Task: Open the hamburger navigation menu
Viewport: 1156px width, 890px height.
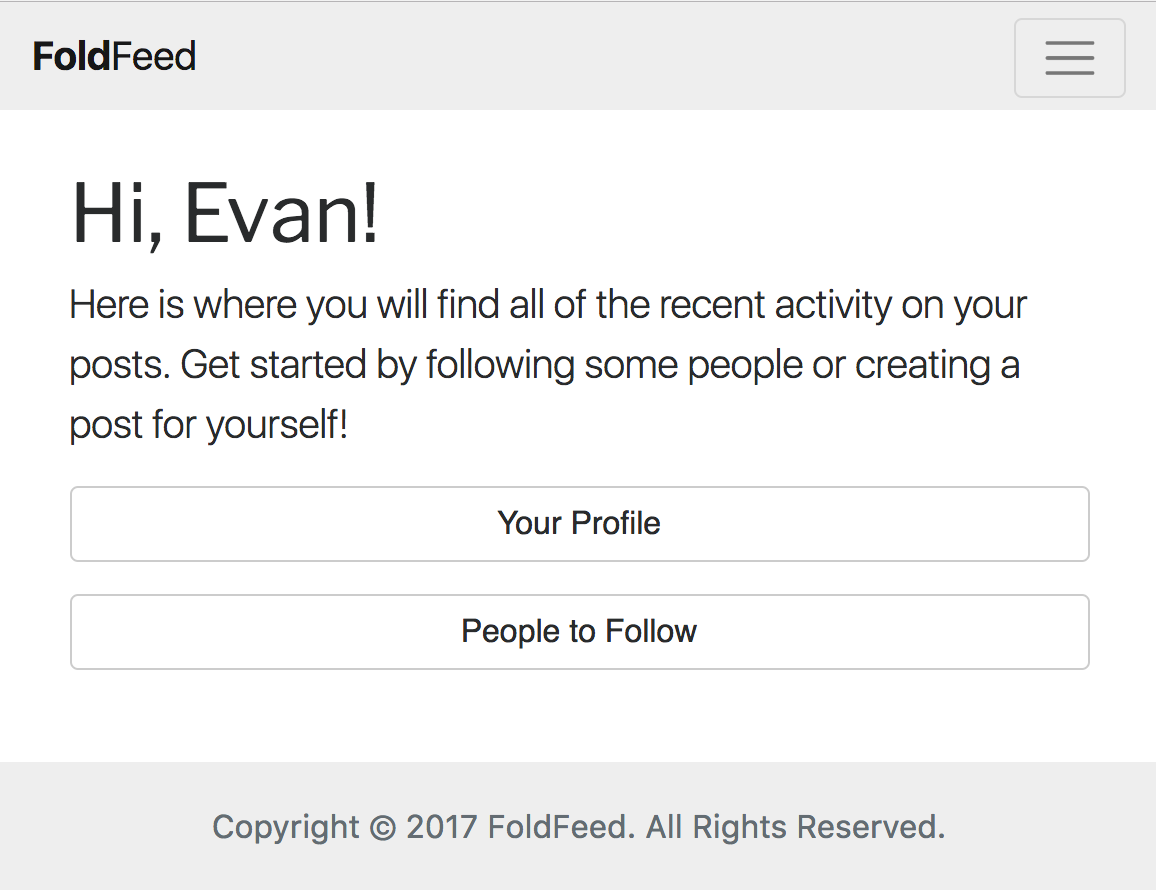Action: coord(1069,58)
